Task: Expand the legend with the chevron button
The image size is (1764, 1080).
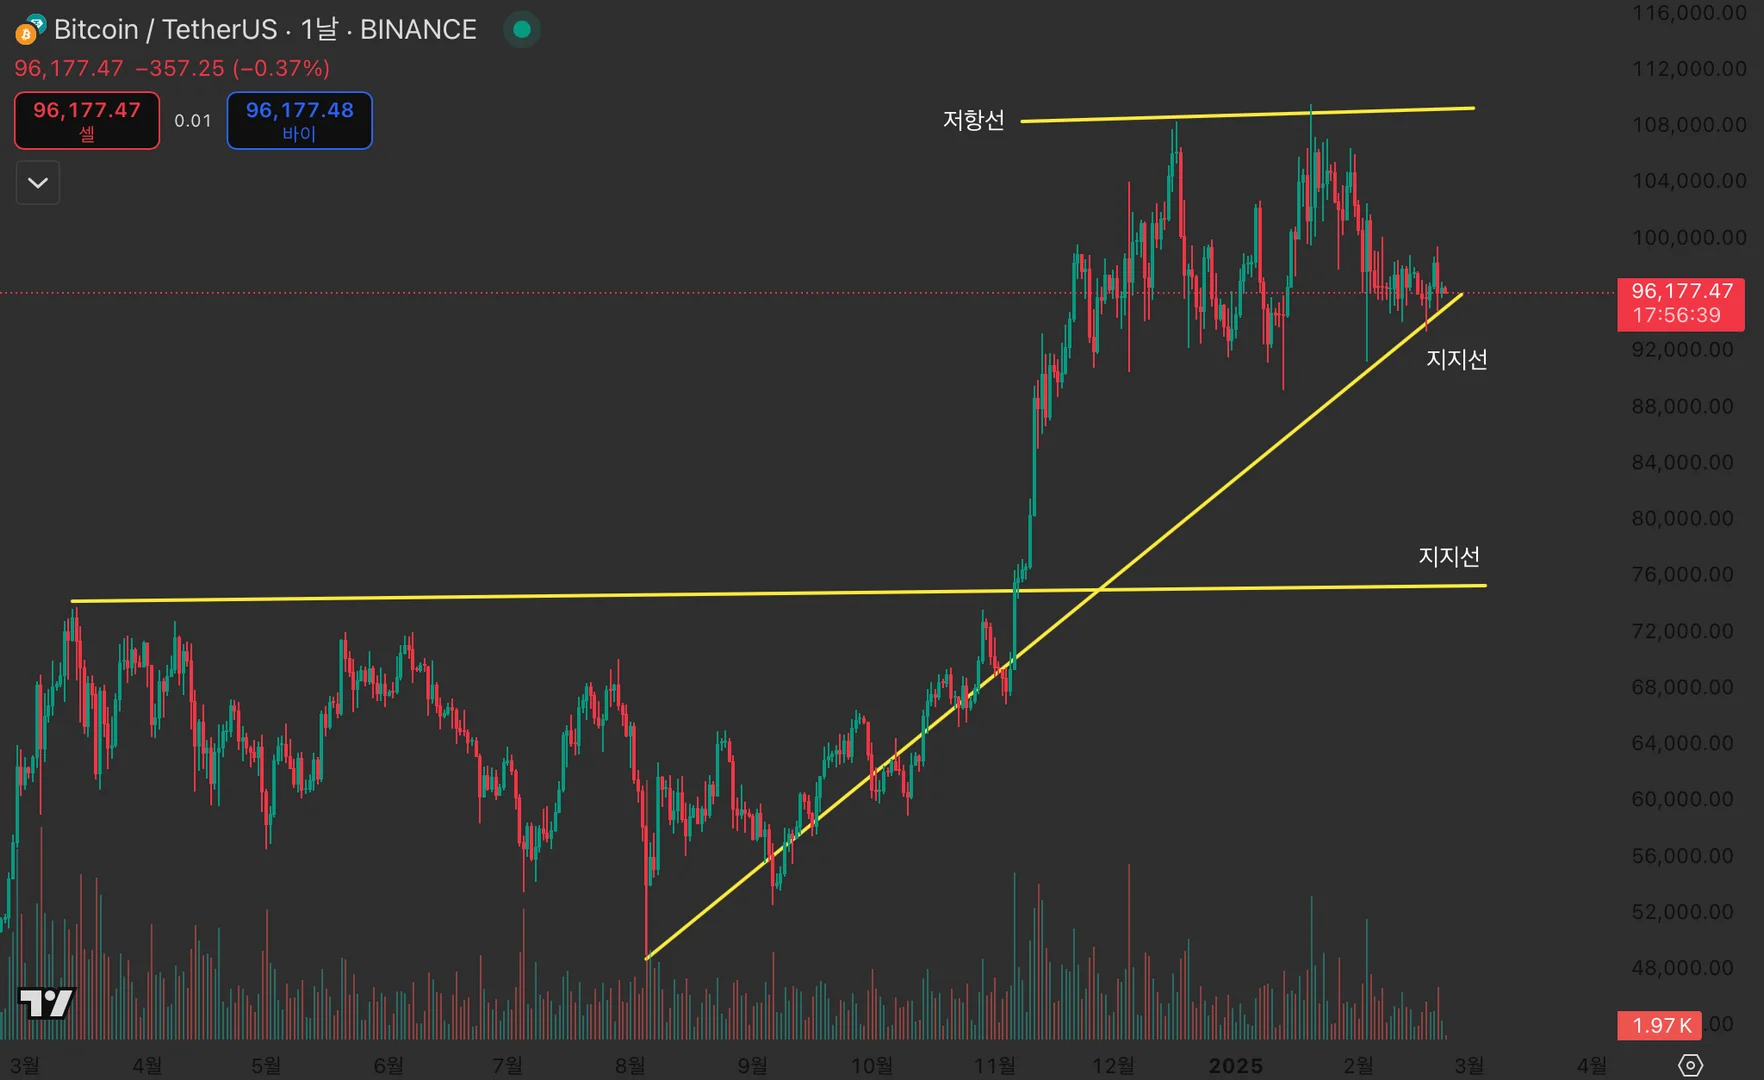Action: [x=38, y=183]
